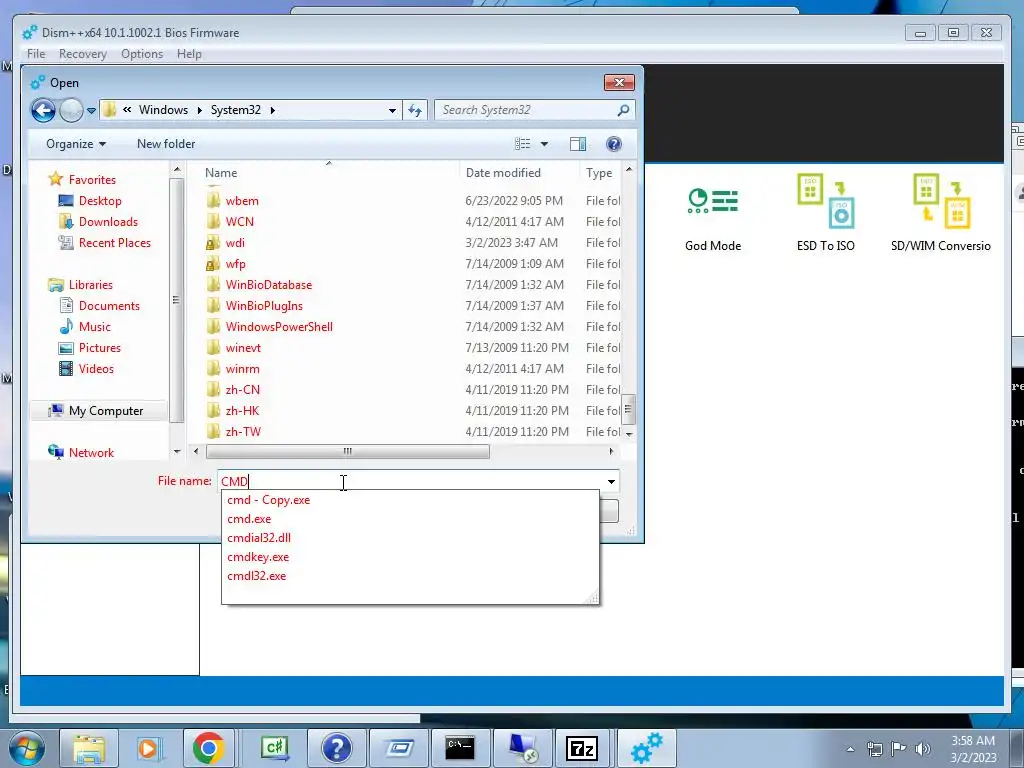Open Google Chrome from taskbar
Screen dimensions: 1024x768
click(209, 748)
